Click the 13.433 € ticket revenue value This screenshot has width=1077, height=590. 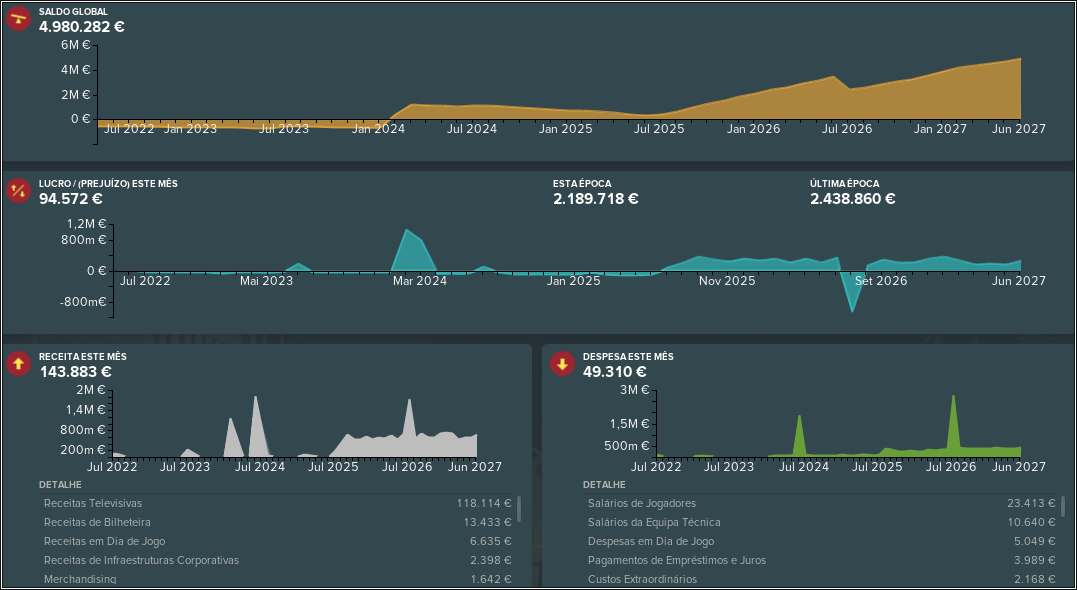click(x=488, y=523)
